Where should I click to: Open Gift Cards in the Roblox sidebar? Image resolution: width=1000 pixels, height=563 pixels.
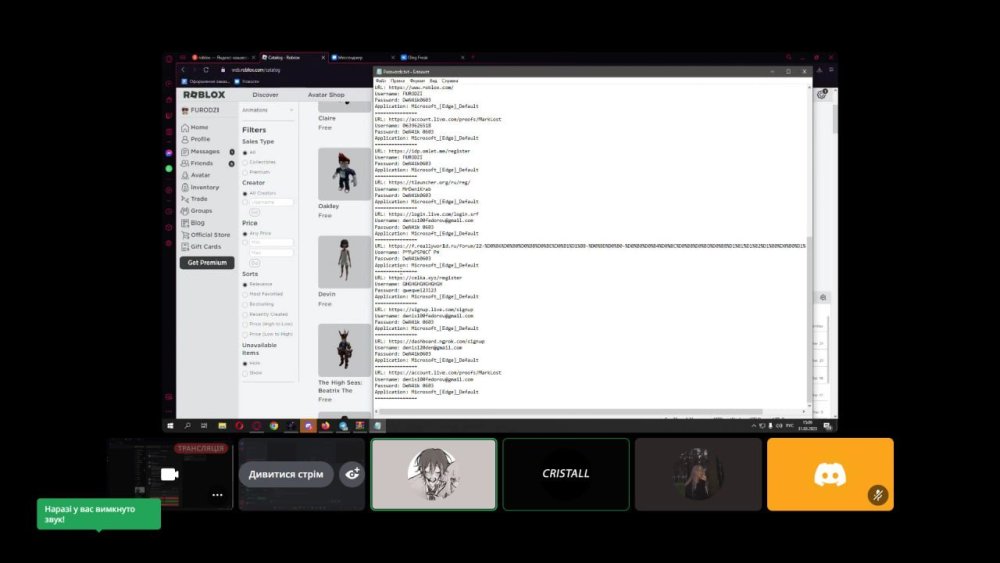(201, 247)
